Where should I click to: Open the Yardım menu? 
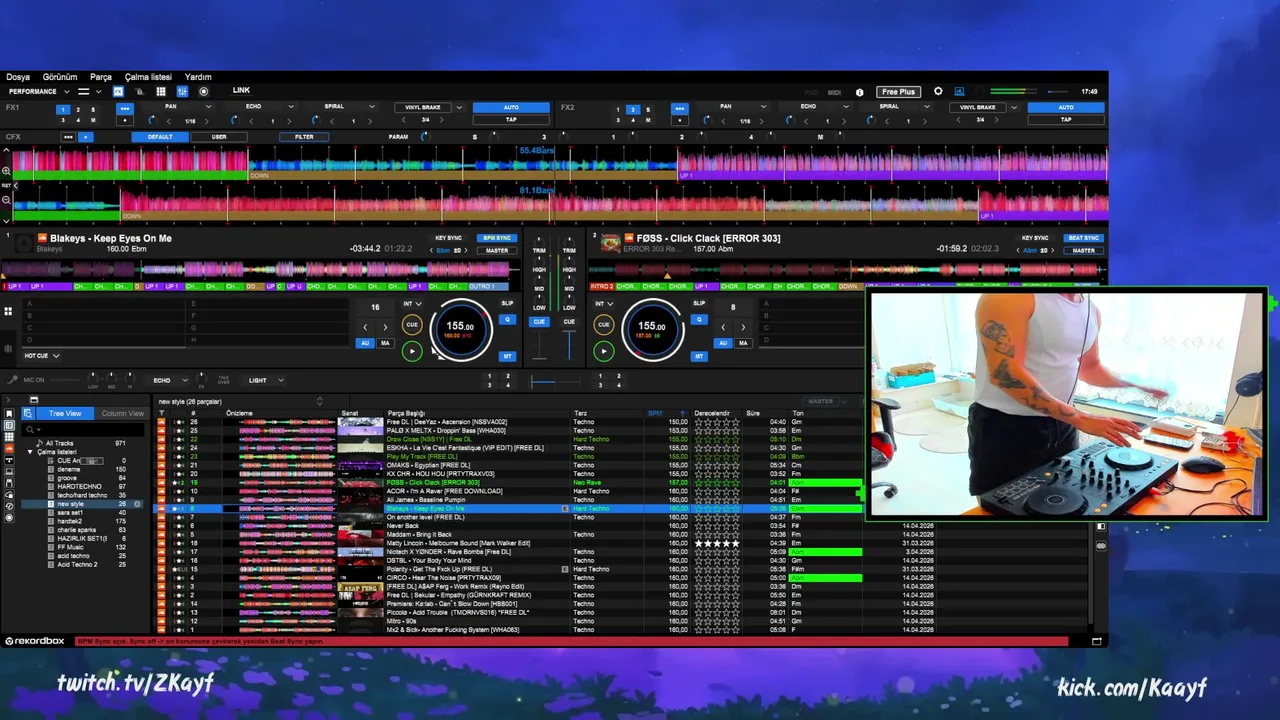pyautogui.click(x=198, y=77)
